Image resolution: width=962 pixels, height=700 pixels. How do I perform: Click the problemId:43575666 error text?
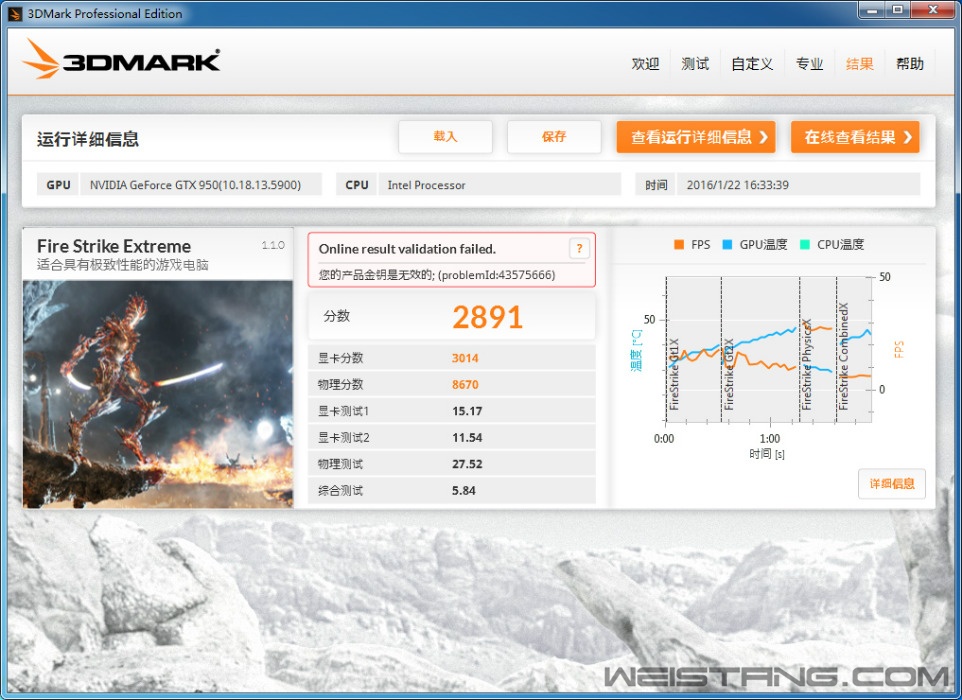[x=496, y=275]
